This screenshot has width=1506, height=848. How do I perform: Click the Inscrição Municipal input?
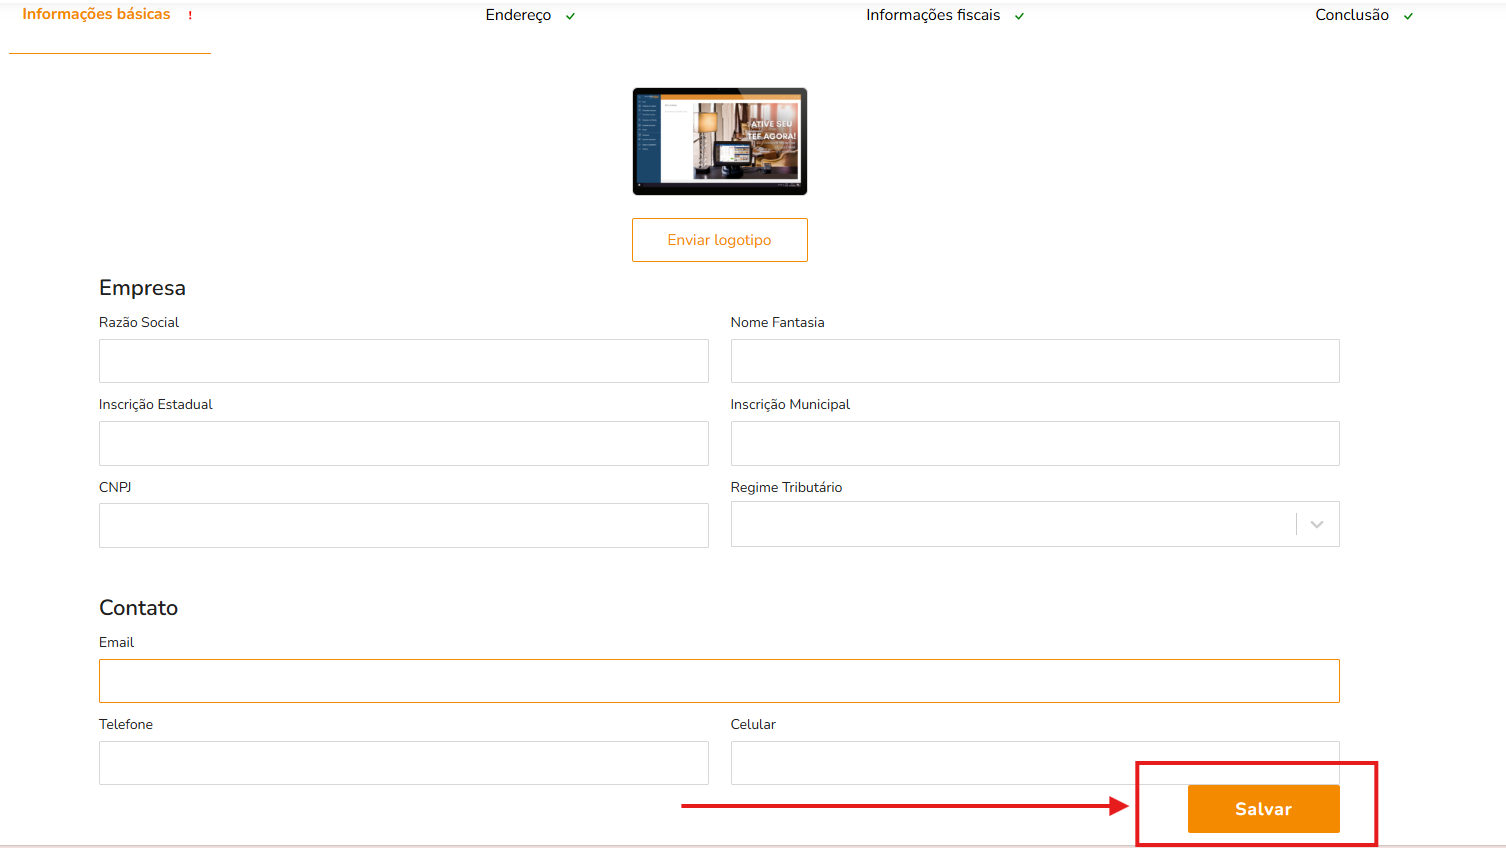pyautogui.click(x=1035, y=443)
